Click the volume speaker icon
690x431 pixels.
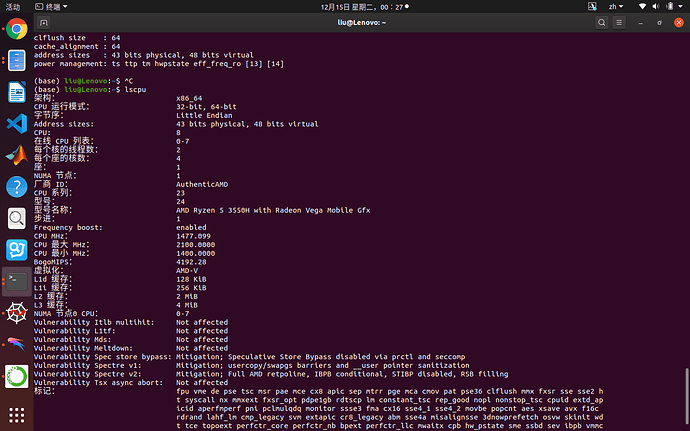[x=656, y=7]
